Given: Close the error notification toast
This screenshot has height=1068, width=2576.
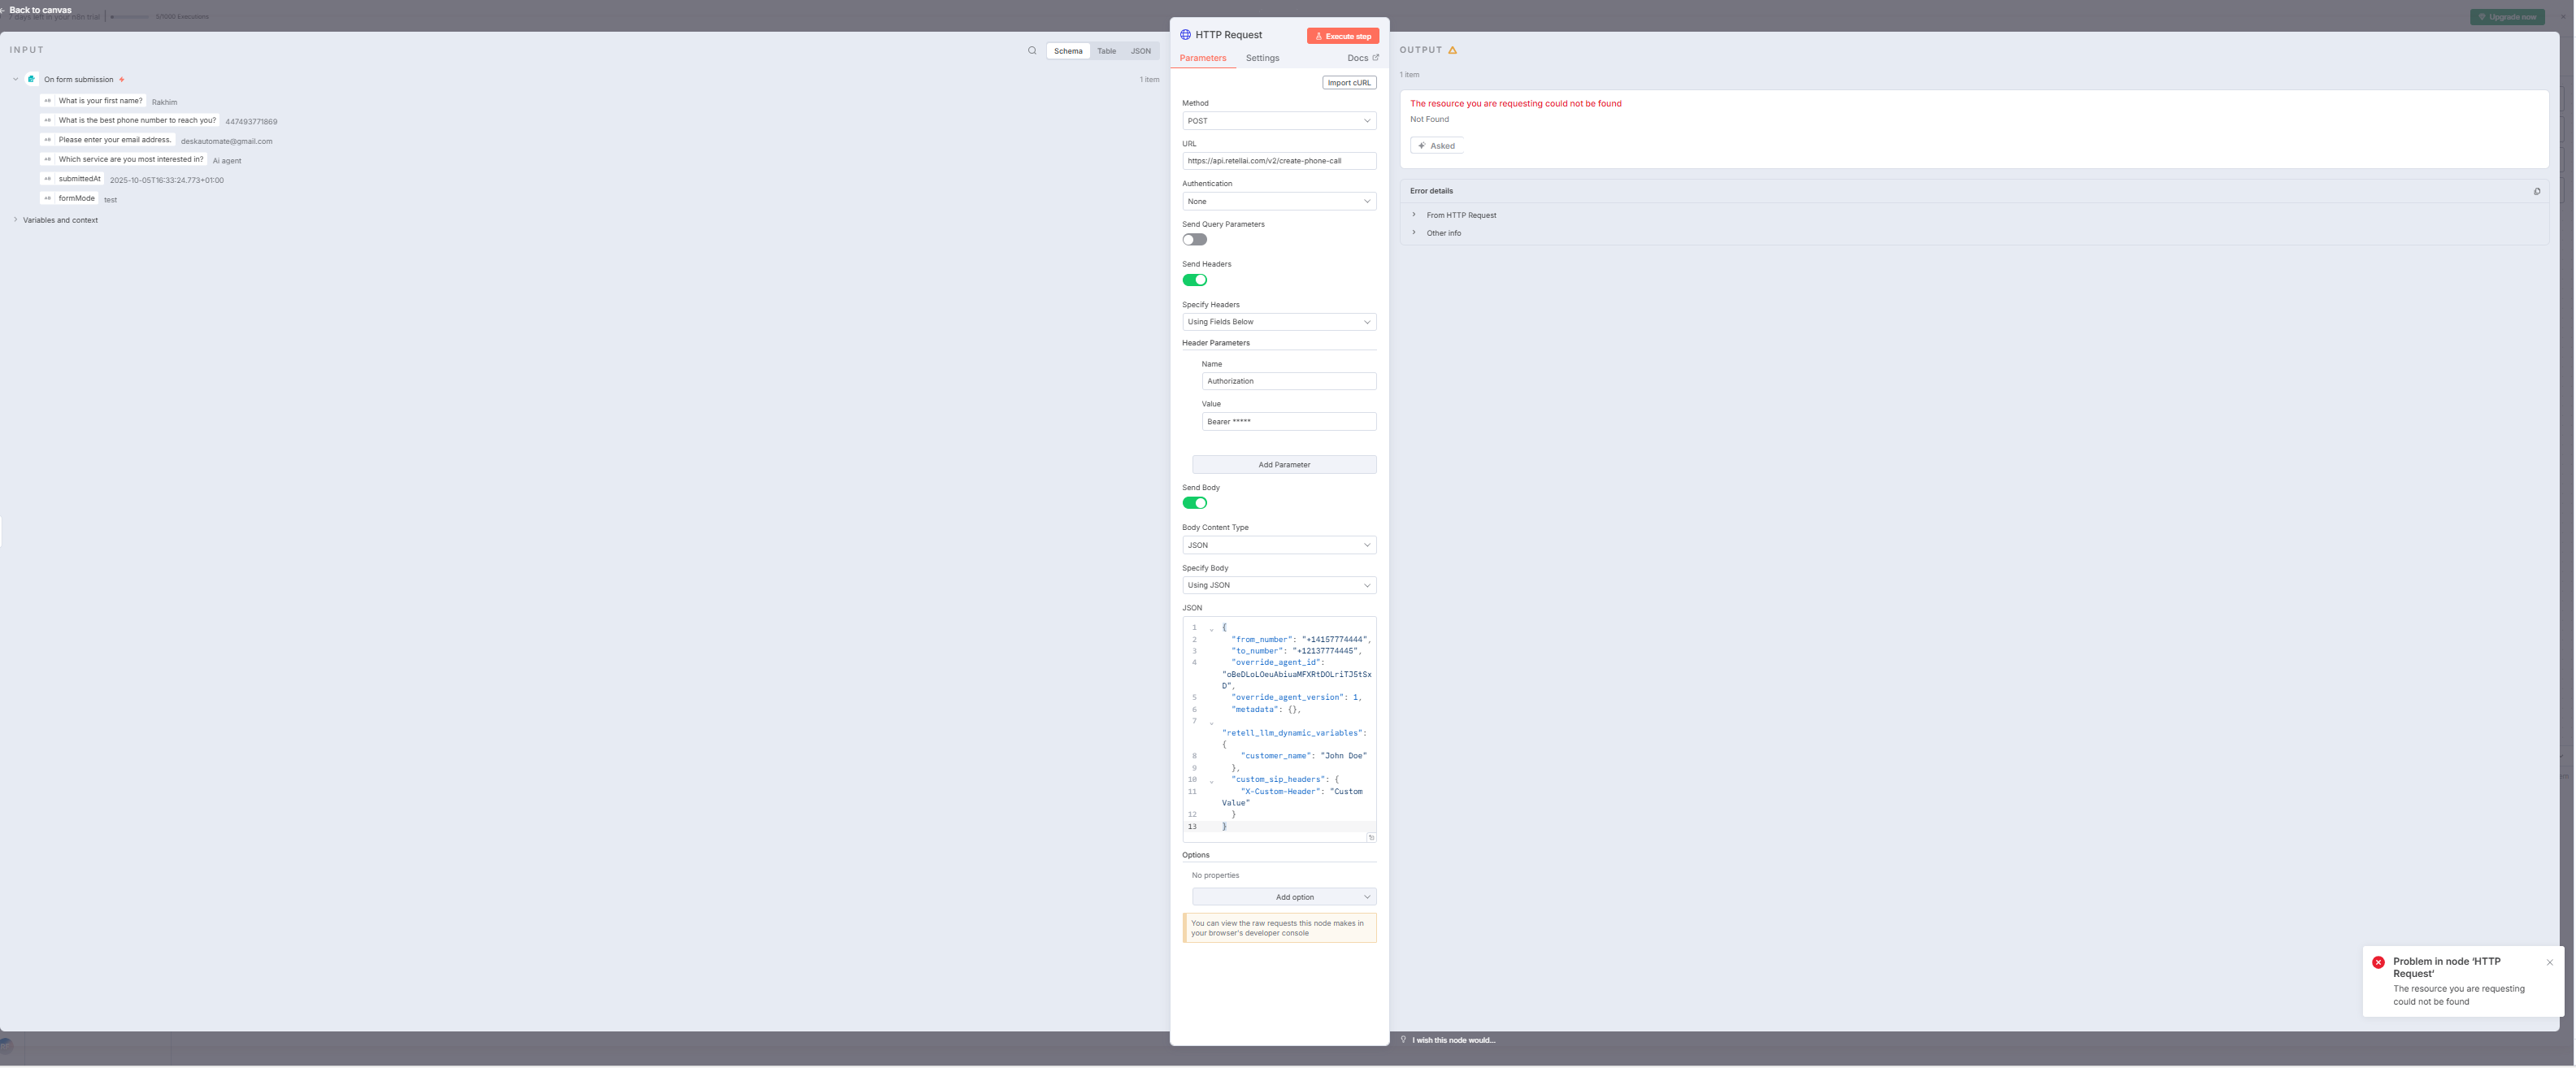Looking at the screenshot, I should click(2549, 962).
